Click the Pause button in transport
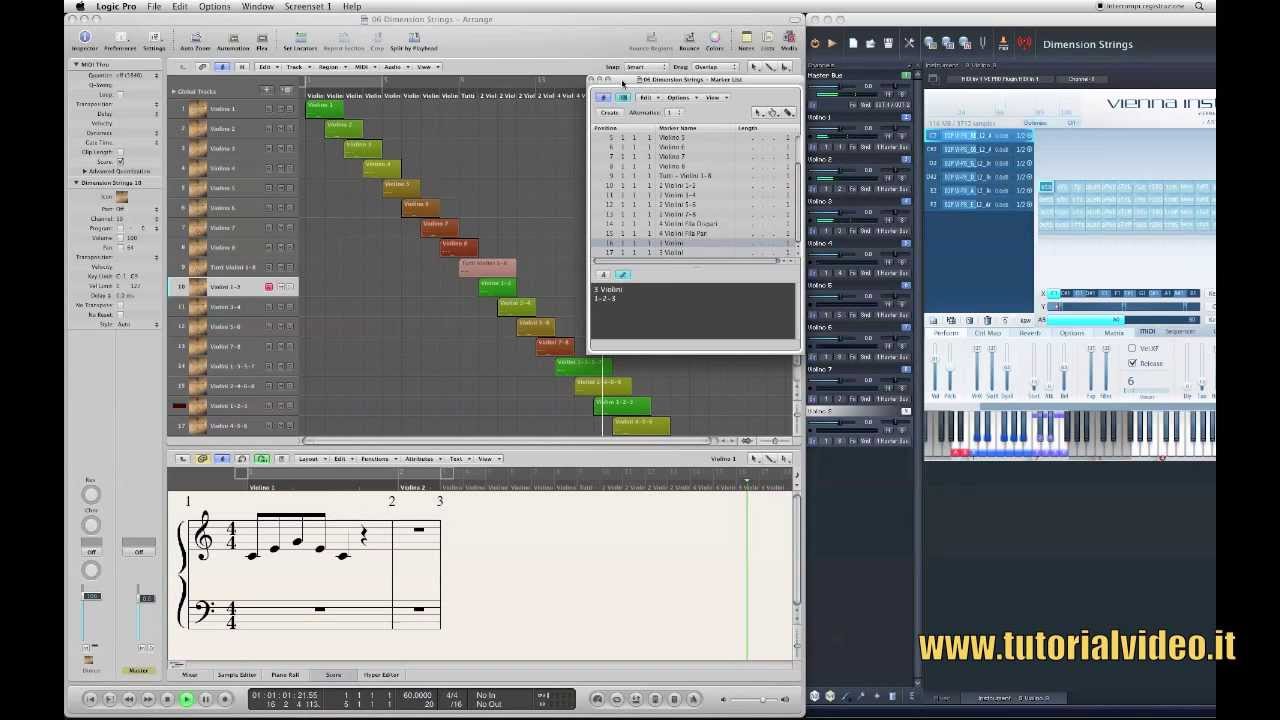The width and height of the screenshot is (1280, 720). [x=205, y=699]
